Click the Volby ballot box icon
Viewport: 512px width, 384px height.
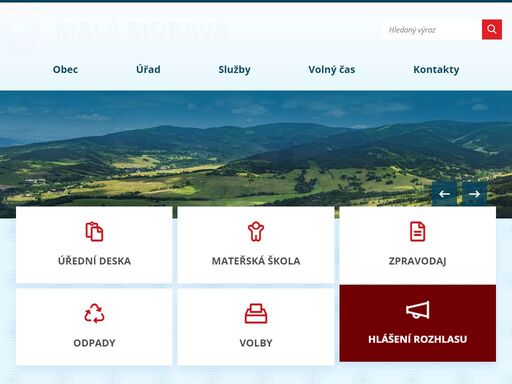coord(256,313)
